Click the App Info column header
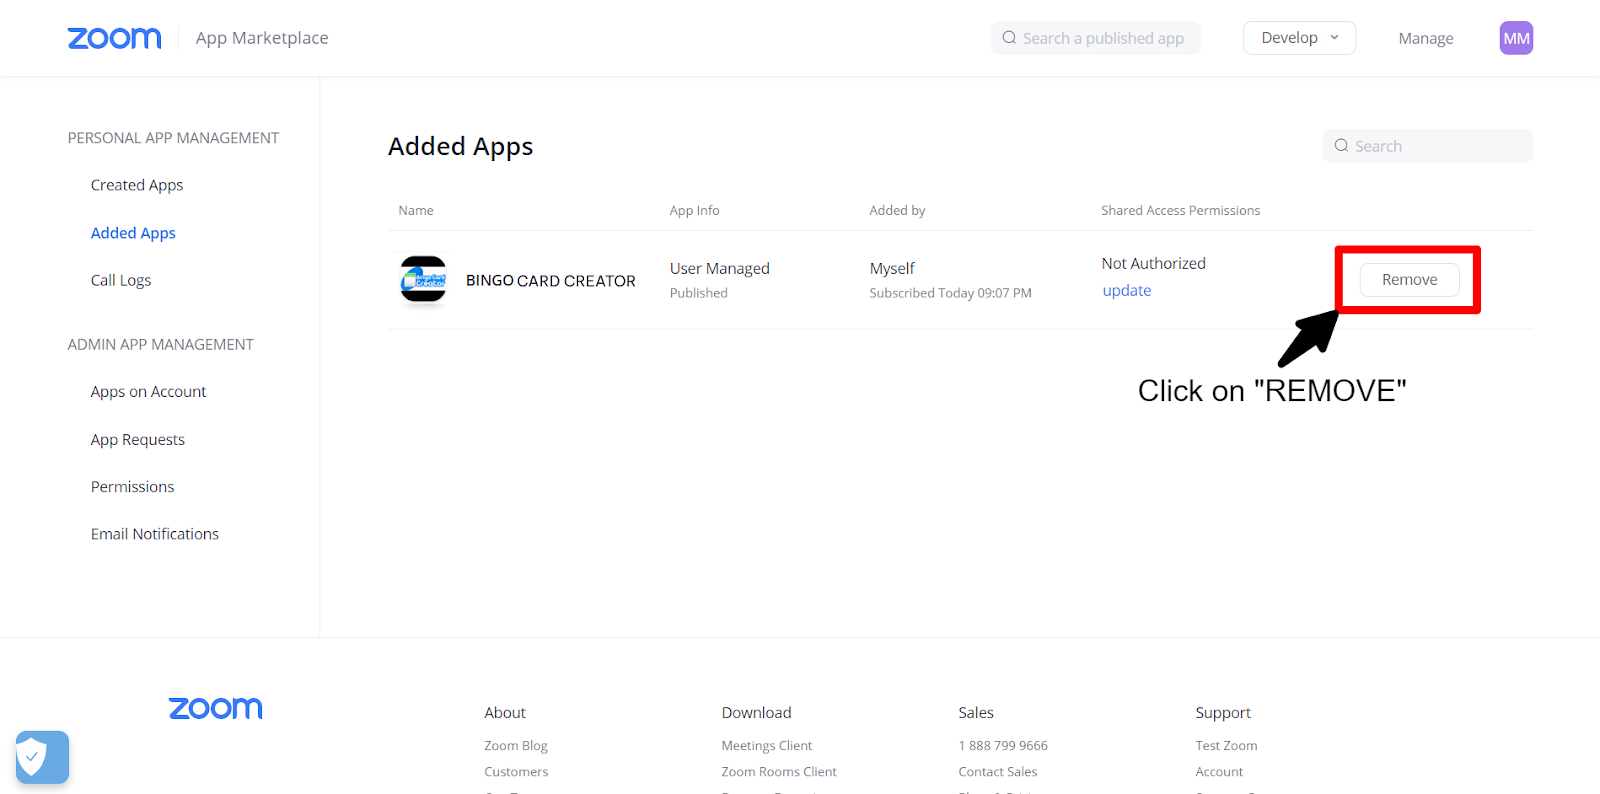Screen dimensions: 1600x794 coord(695,211)
